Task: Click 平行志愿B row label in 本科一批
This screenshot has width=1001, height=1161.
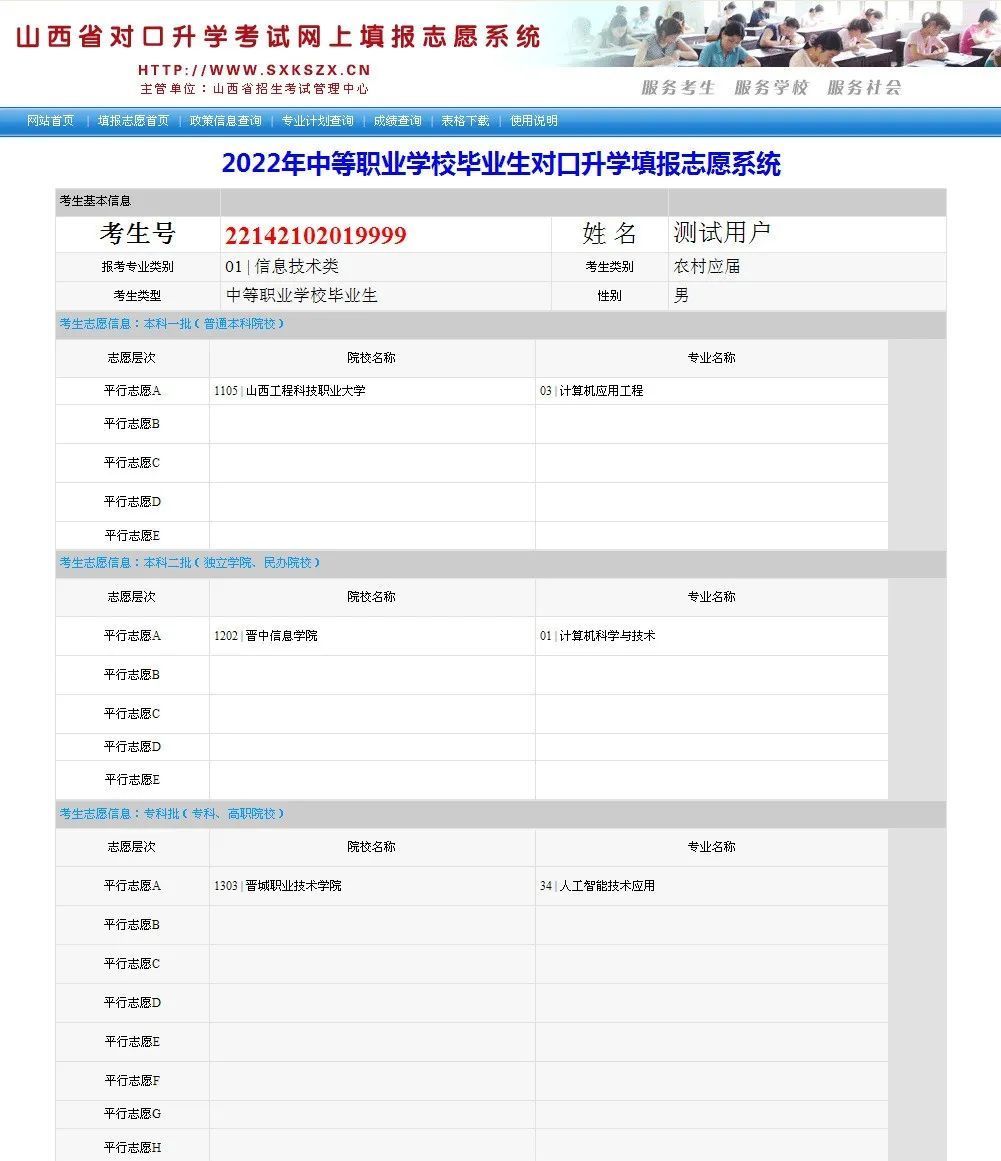Action: click(x=132, y=424)
